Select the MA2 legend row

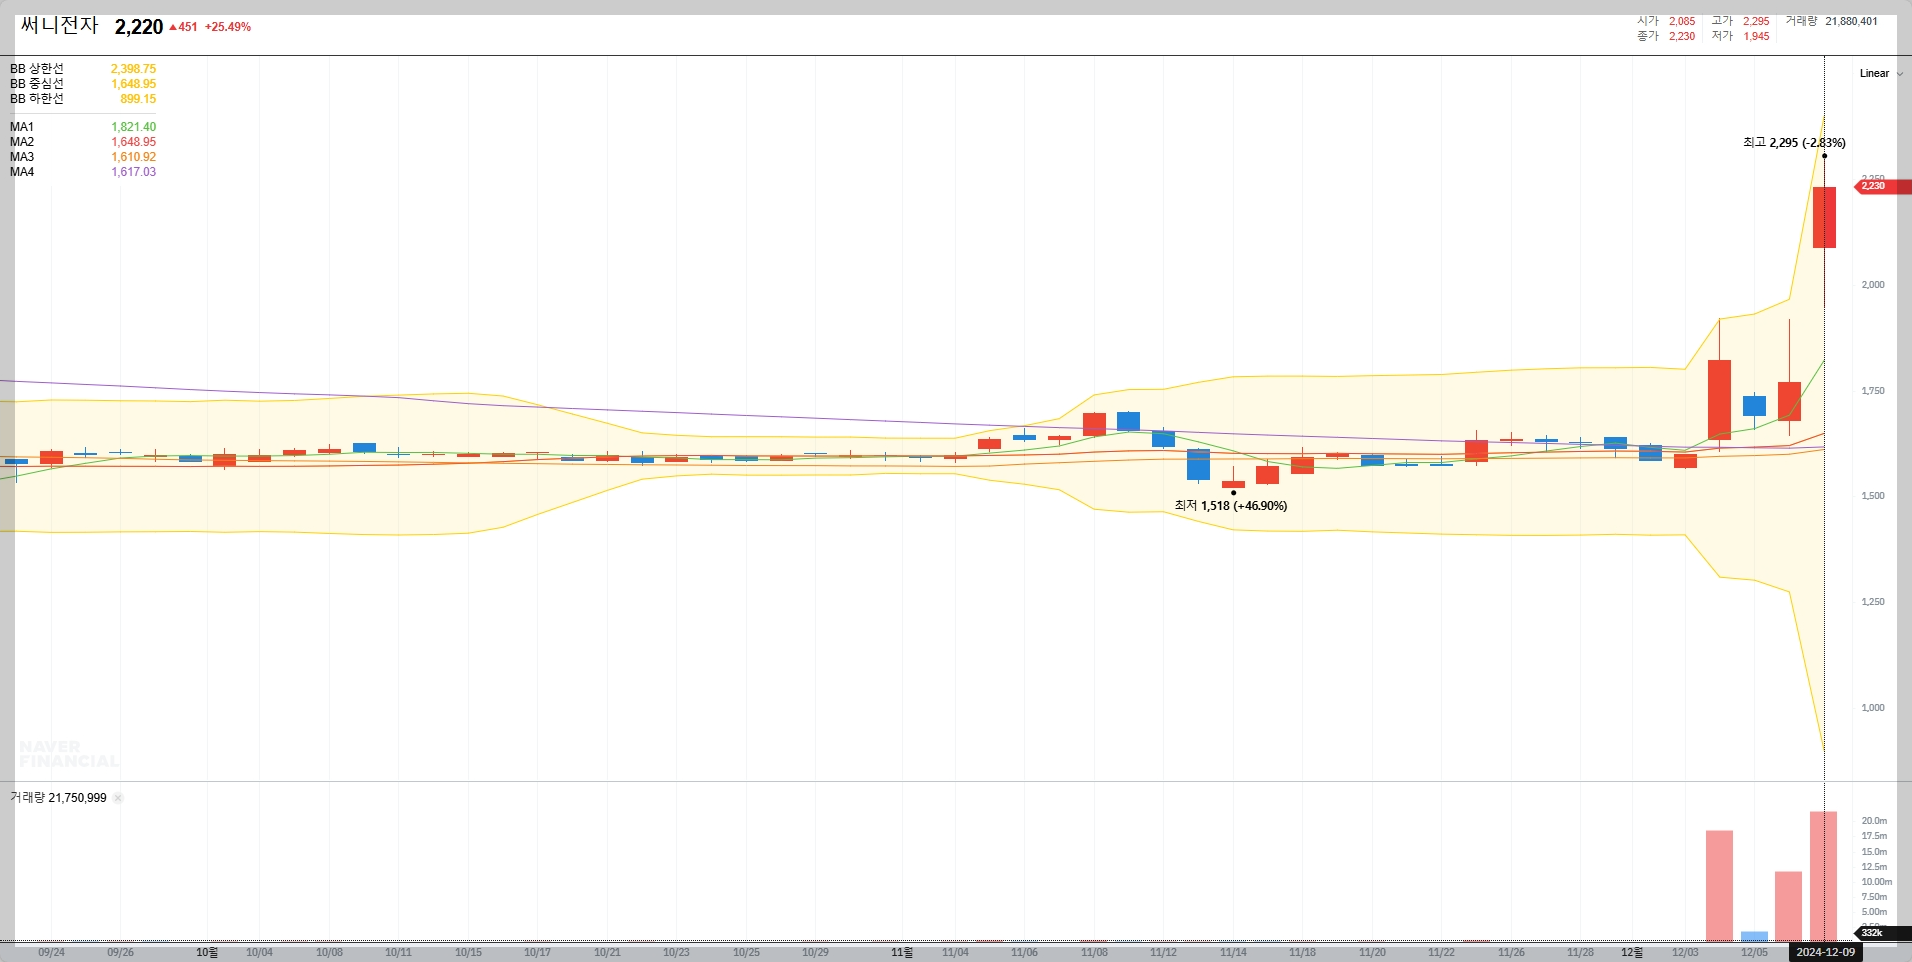[x=83, y=142]
